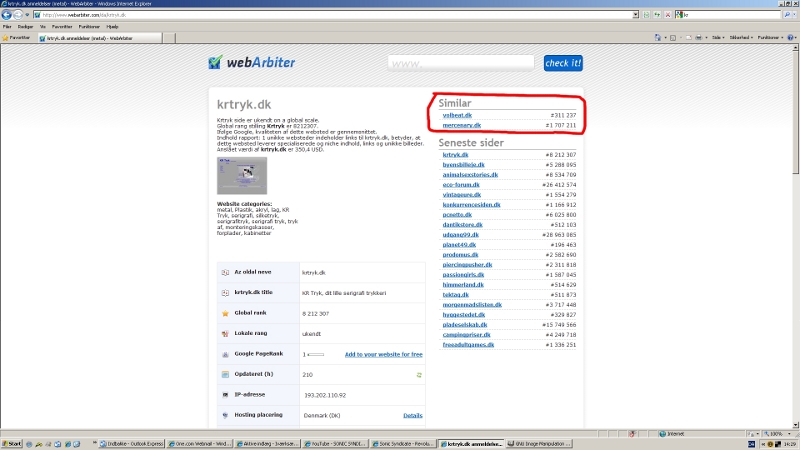800x450 pixels.
Task: Click the green refresh icon beside Opdateret value
Action: point(419,374)
